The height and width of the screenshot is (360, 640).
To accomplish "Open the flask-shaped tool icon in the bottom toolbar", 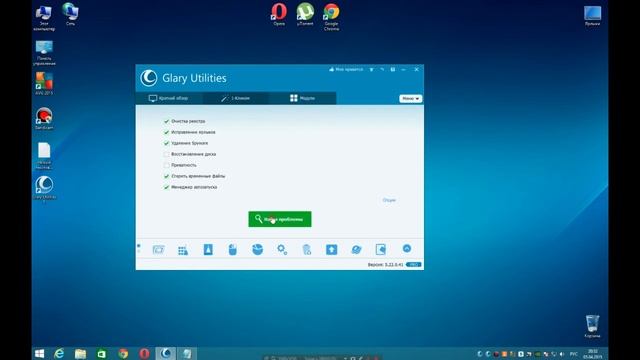I will pos(208,249).
